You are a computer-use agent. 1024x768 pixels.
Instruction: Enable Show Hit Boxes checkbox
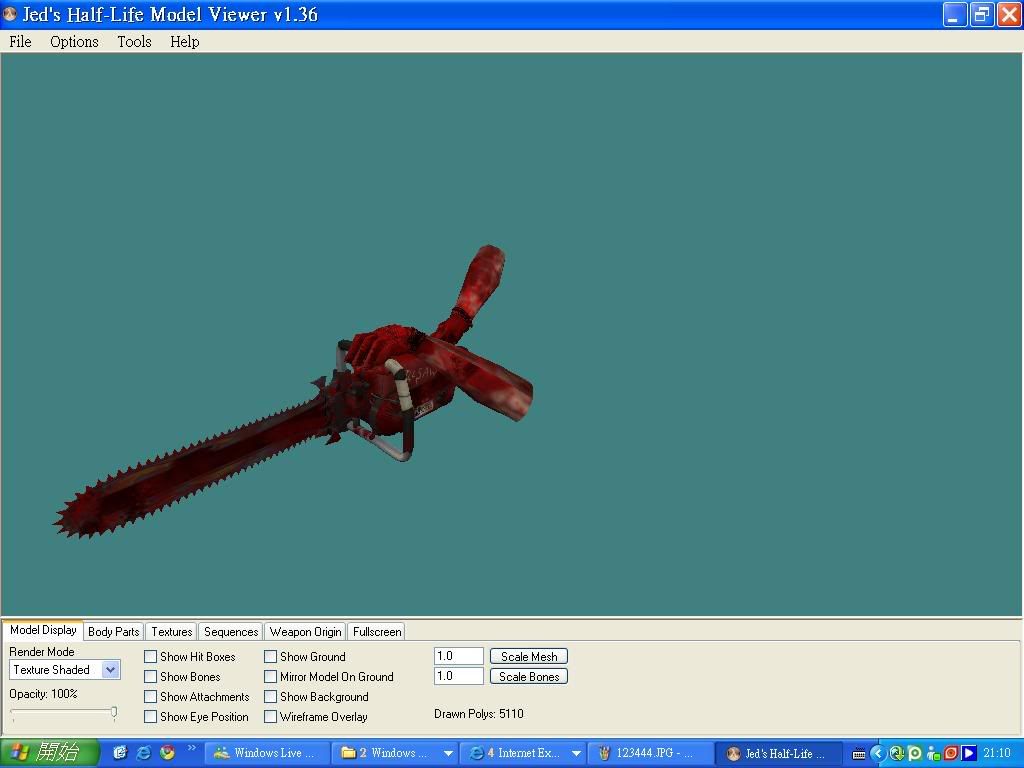pos(151,657)
